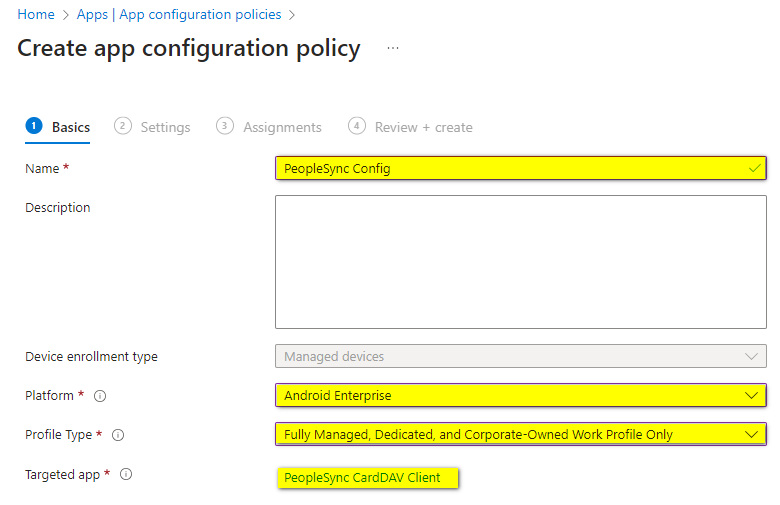The image size is (780, 505).
Task: Click the green validation checkmark in Name
Action: click(x=754, y=168)
